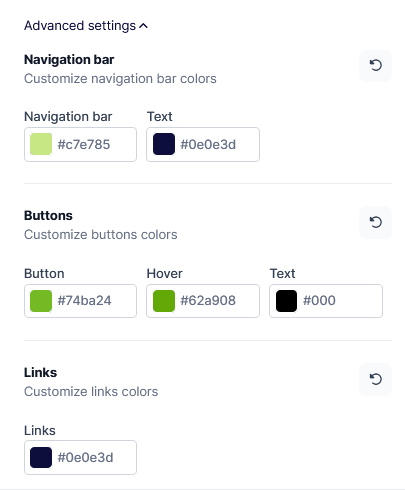
Task: Reset the Links colors
Action: click(x=375, y=379)
